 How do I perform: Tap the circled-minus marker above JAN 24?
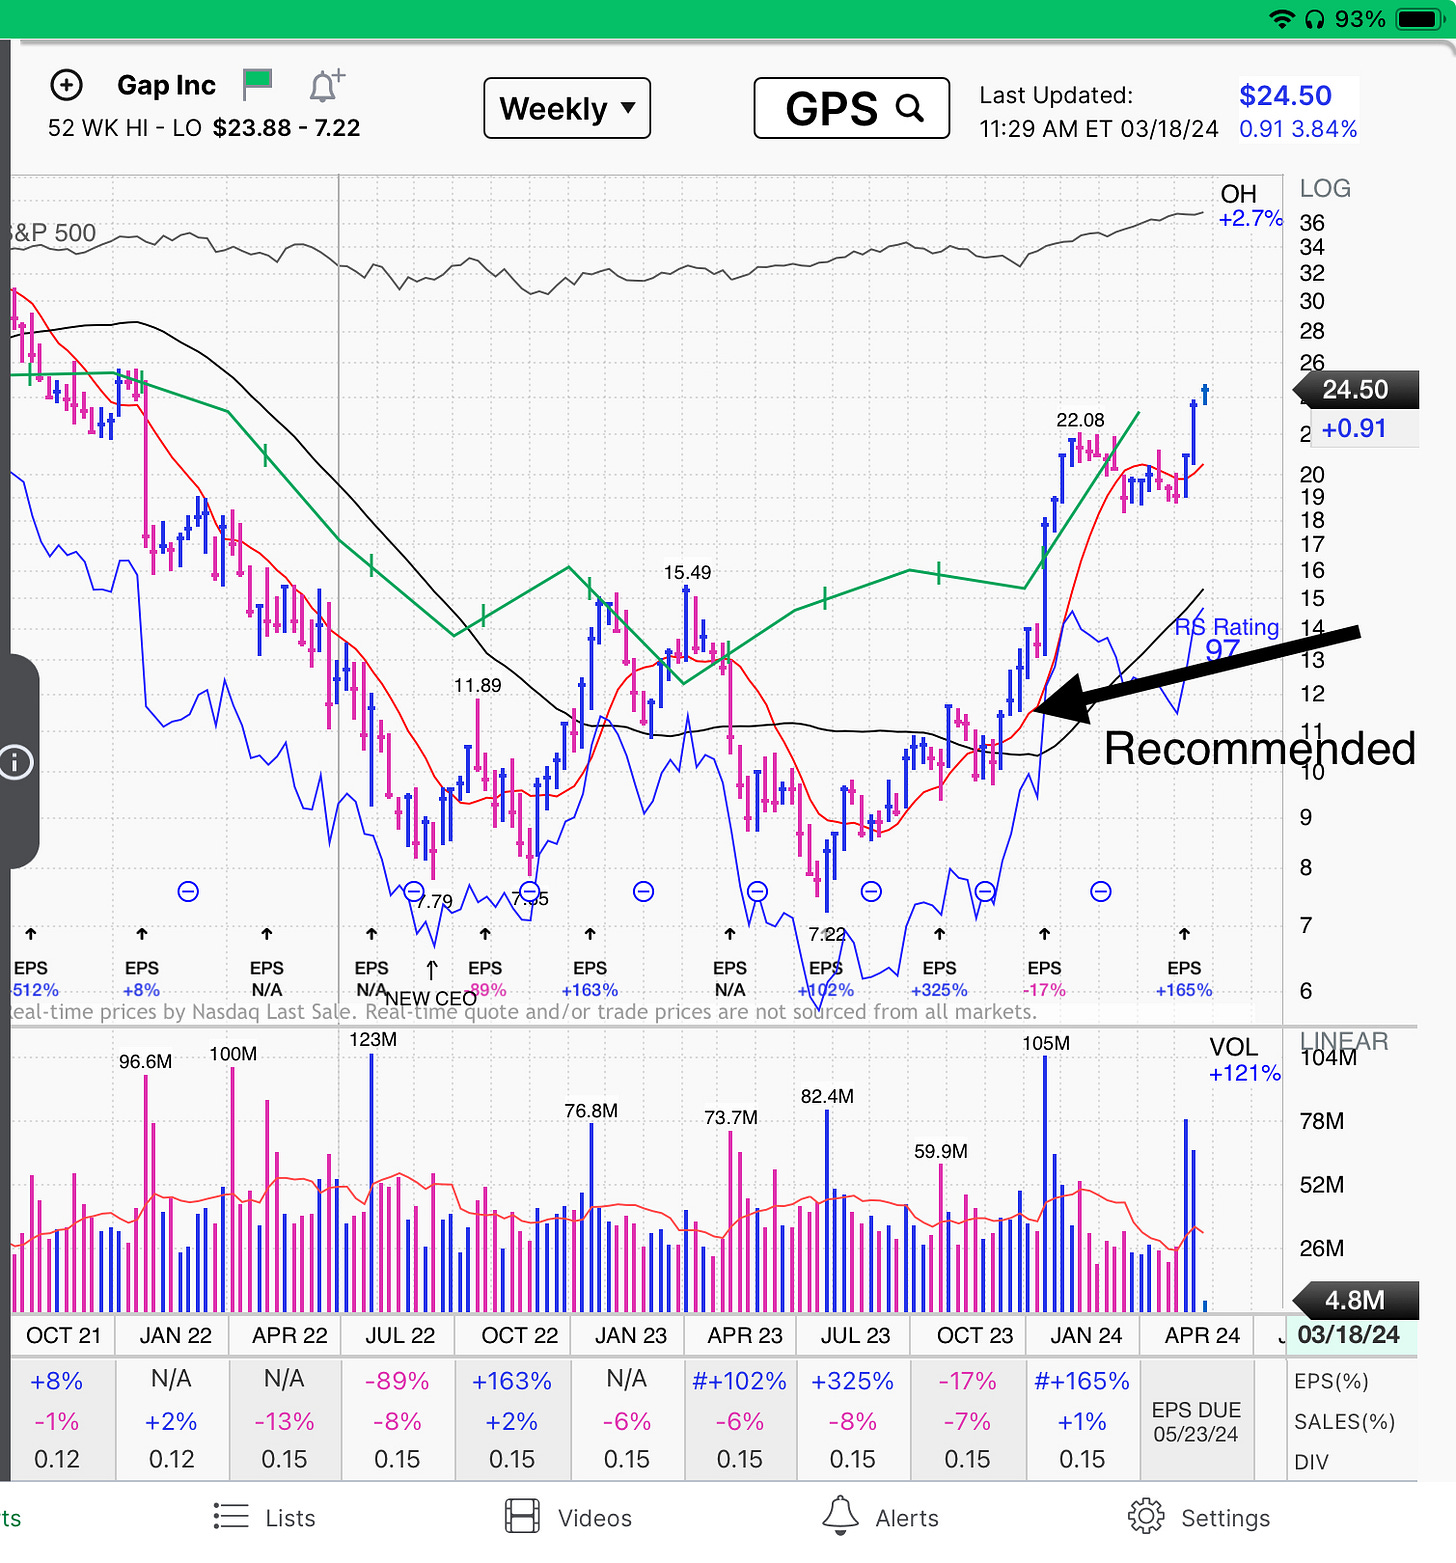pyautogui.click(x=1101, y=891)
